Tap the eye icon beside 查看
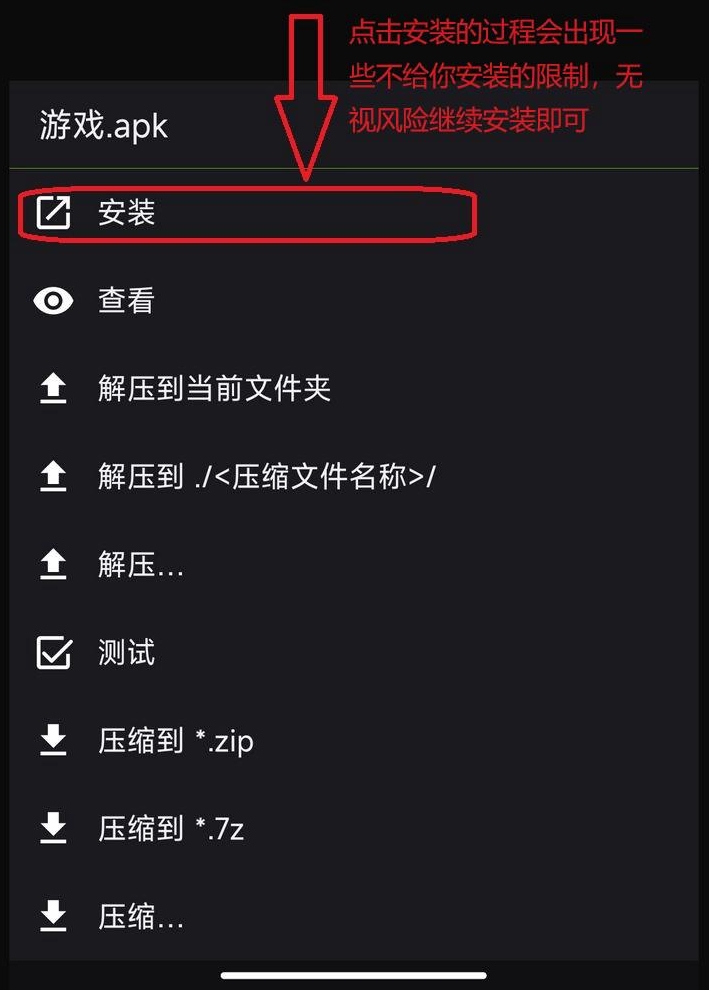709x990 pixels. [x=53, y=301]
